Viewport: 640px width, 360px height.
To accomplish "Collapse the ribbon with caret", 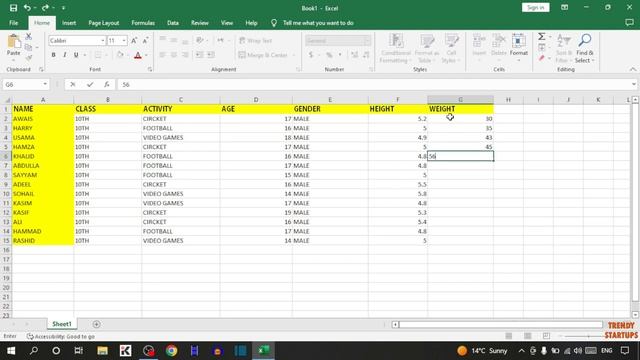I will tap(633, 69).
